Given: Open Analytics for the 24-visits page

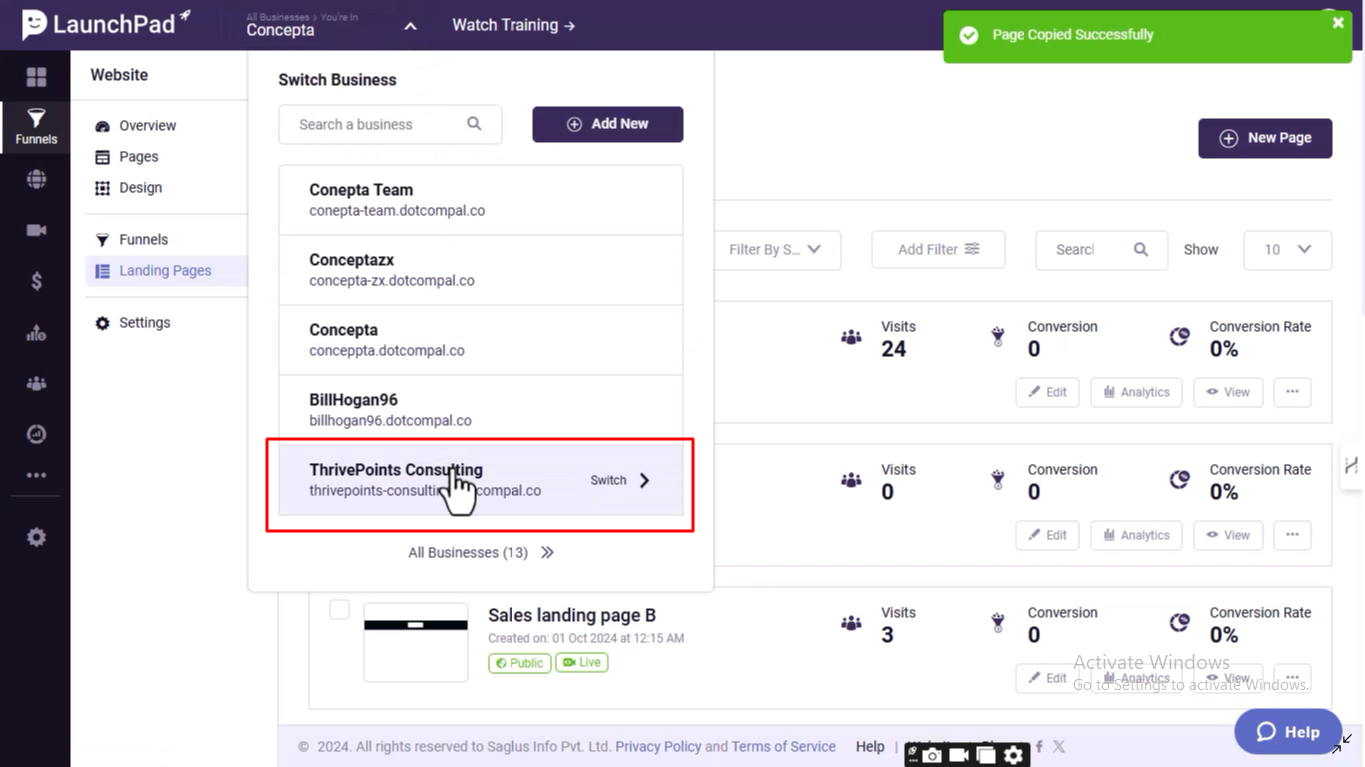Looking at the screenshot, I should (1136, 392).
